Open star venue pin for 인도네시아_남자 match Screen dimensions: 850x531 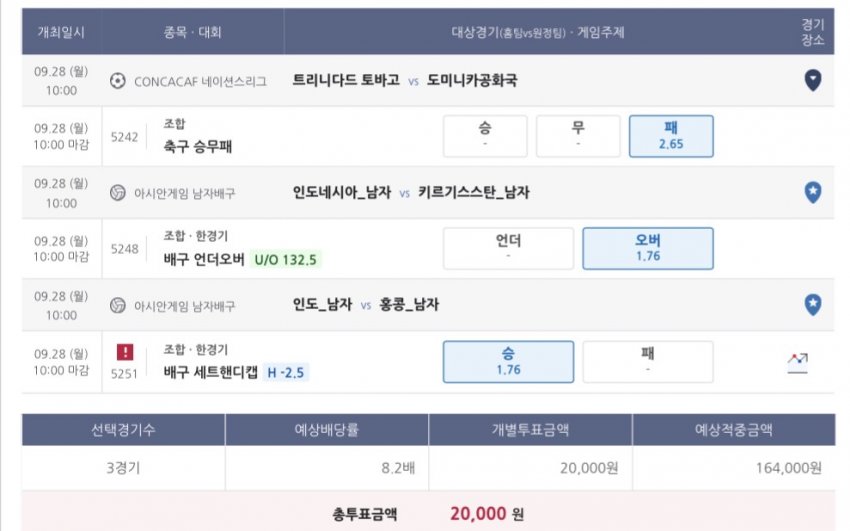[813, 192]
